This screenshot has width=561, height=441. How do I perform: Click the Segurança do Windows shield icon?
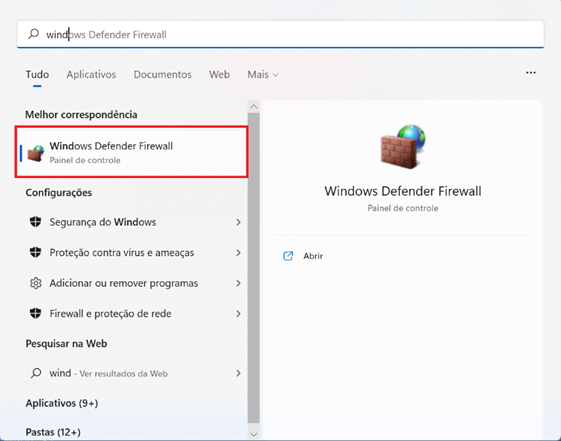point(35,222)
